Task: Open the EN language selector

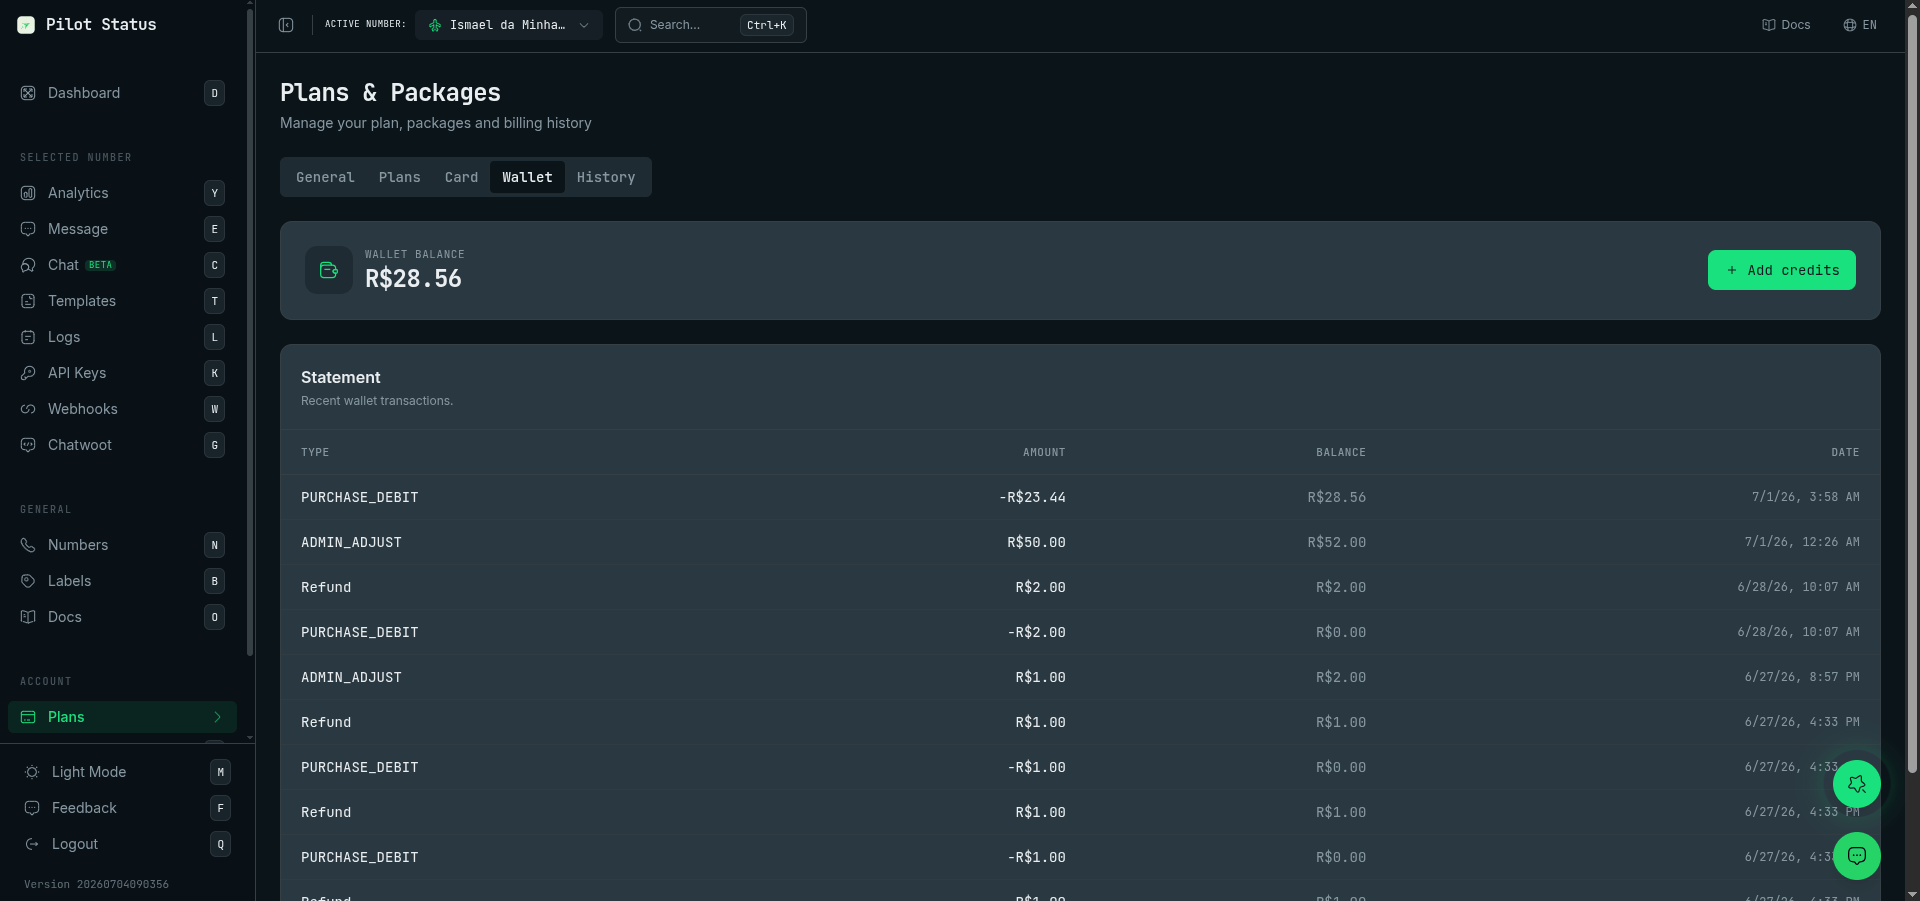Action: click(x=1860, y=25)
